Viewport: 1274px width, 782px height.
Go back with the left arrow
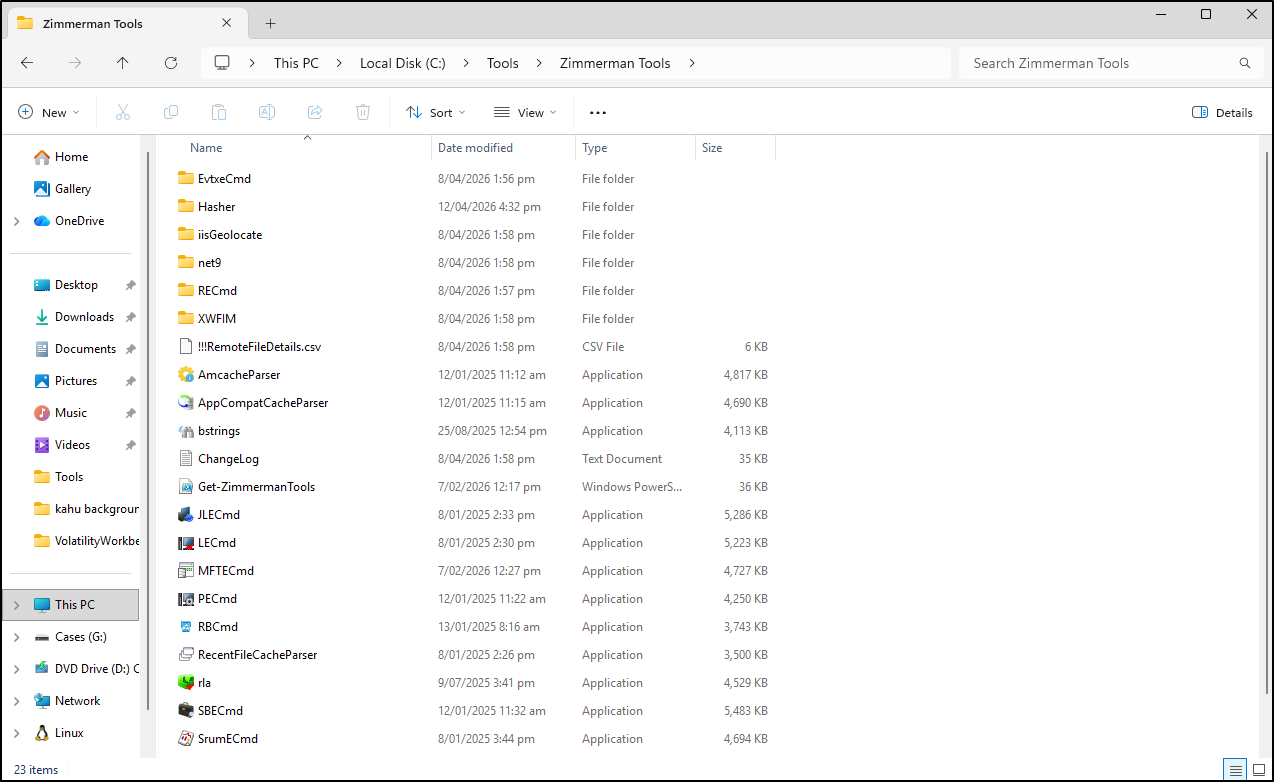coord(27,62)
